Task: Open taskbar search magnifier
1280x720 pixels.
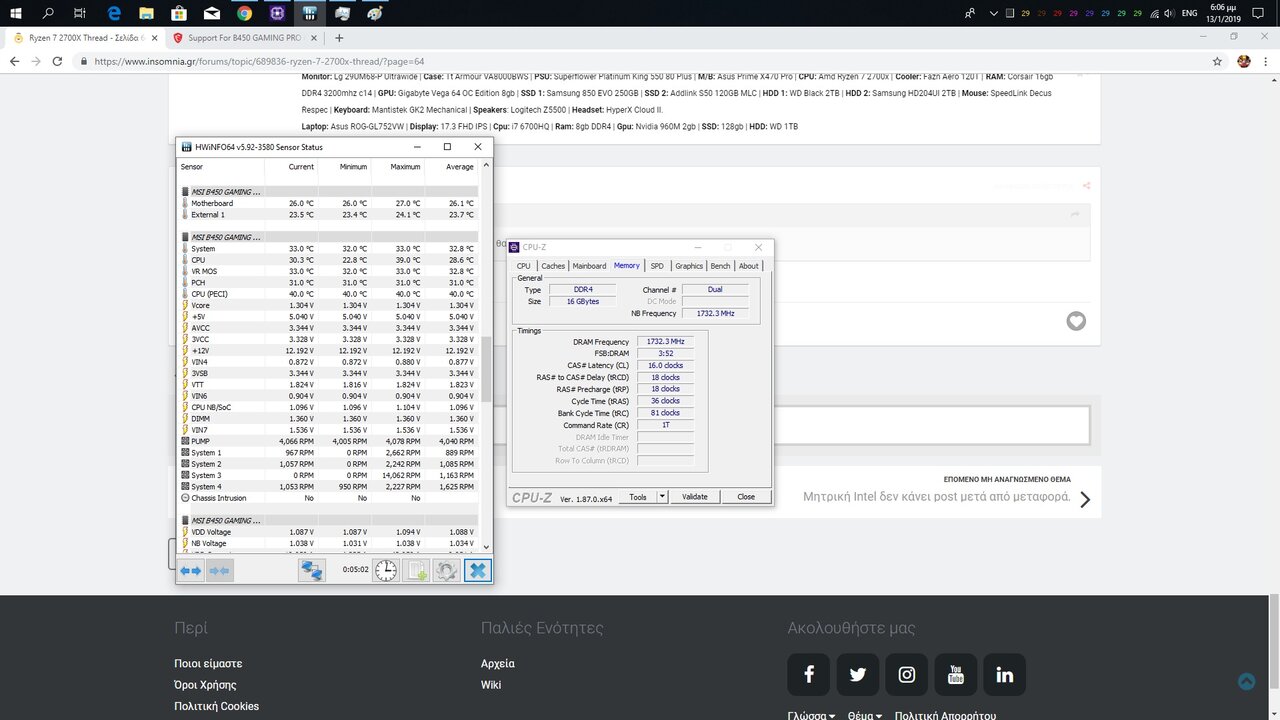Action: 48,13
